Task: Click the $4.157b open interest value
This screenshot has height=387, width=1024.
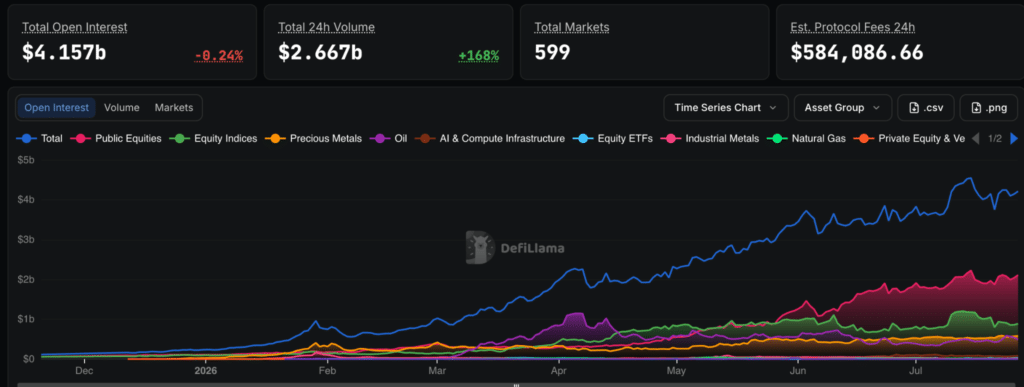Action: [x=64, y=53]
